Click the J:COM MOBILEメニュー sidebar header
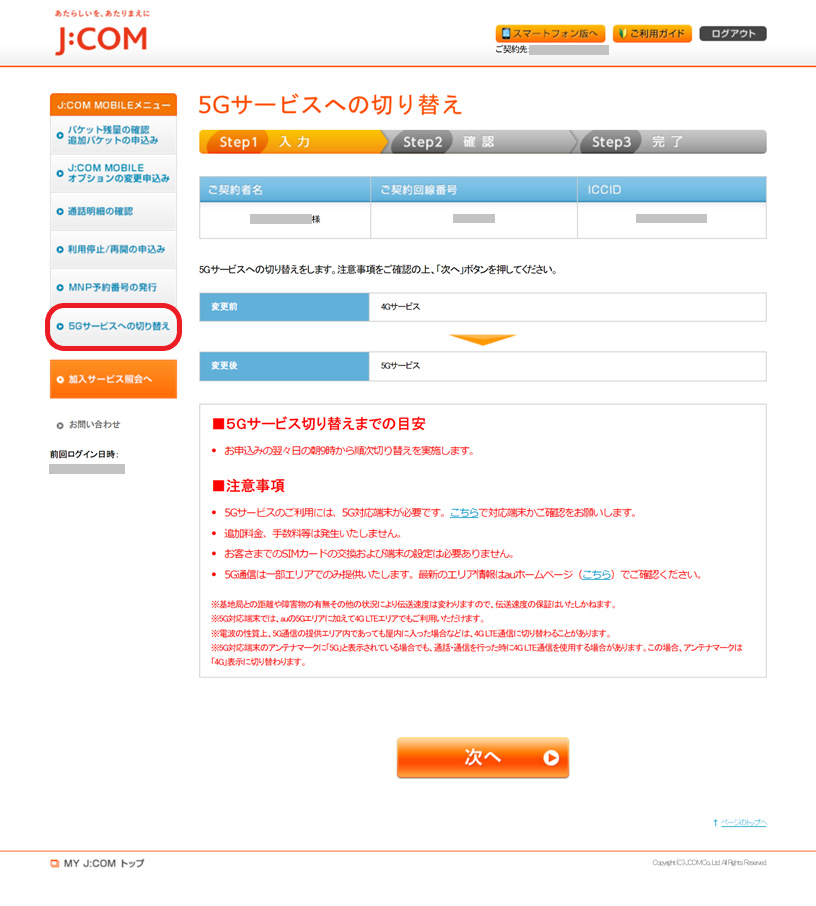The image size is (816, 906). click(x=113, y=105)
